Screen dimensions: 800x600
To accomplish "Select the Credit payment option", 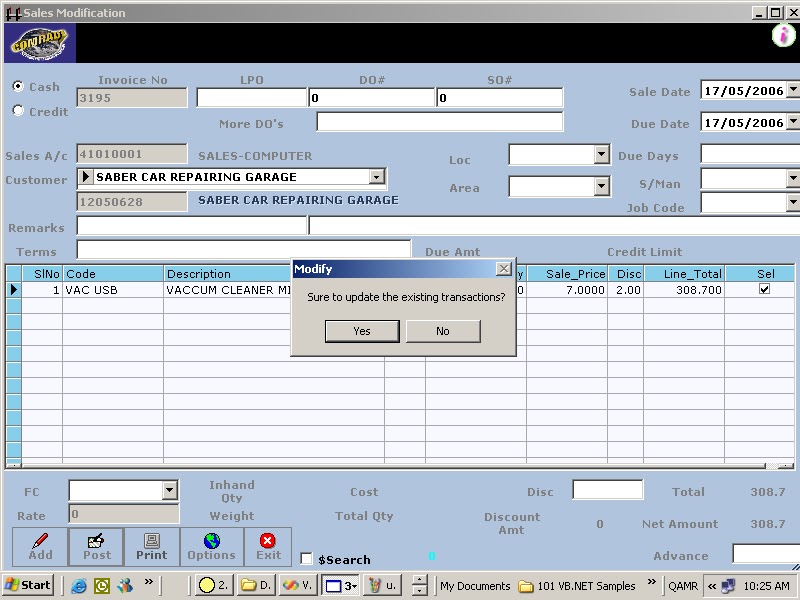I will (x=16, y=110).
